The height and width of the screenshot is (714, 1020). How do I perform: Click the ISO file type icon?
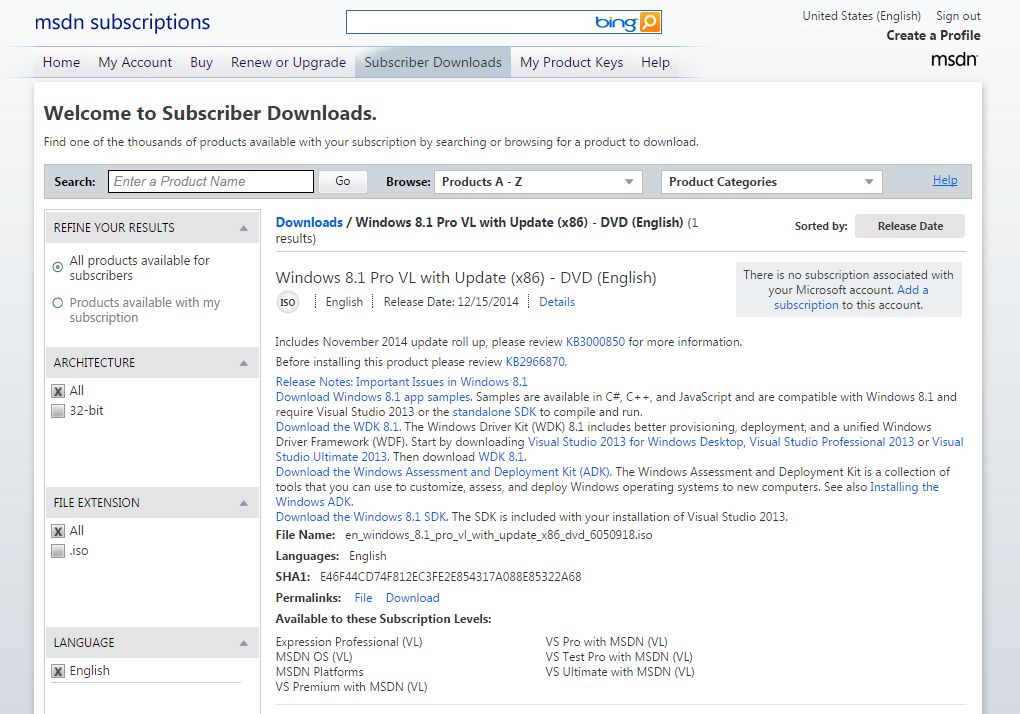[x=287, y=302]
